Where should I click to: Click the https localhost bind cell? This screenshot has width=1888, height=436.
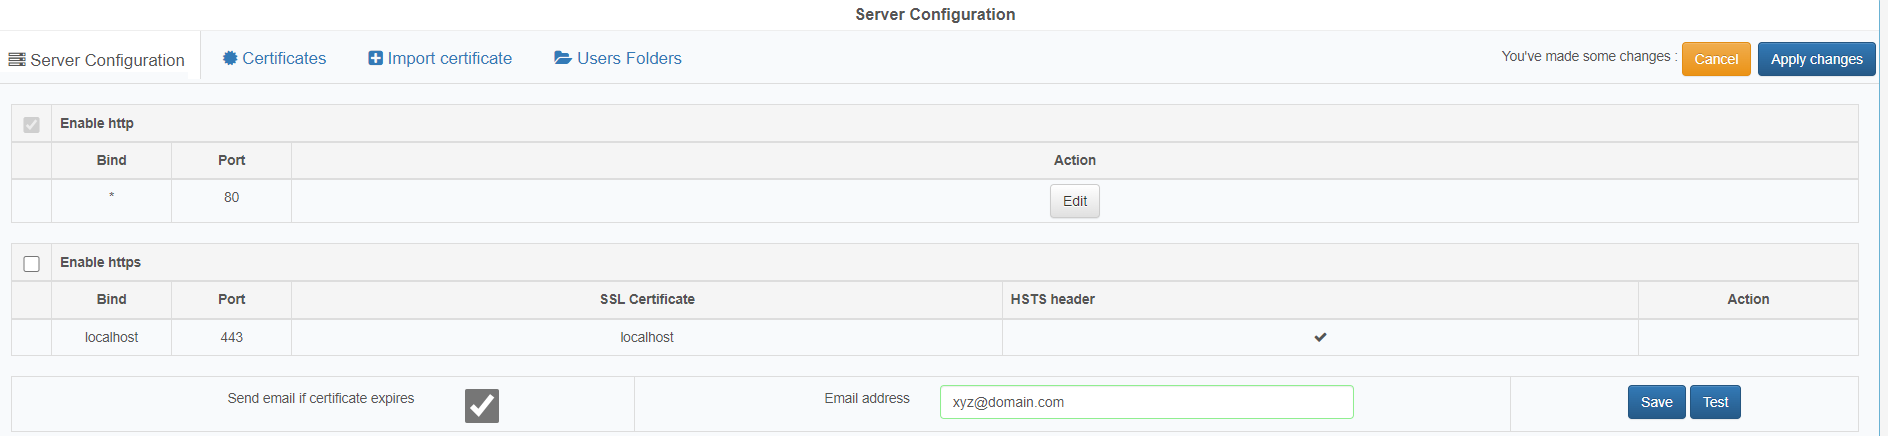[111, 337]
